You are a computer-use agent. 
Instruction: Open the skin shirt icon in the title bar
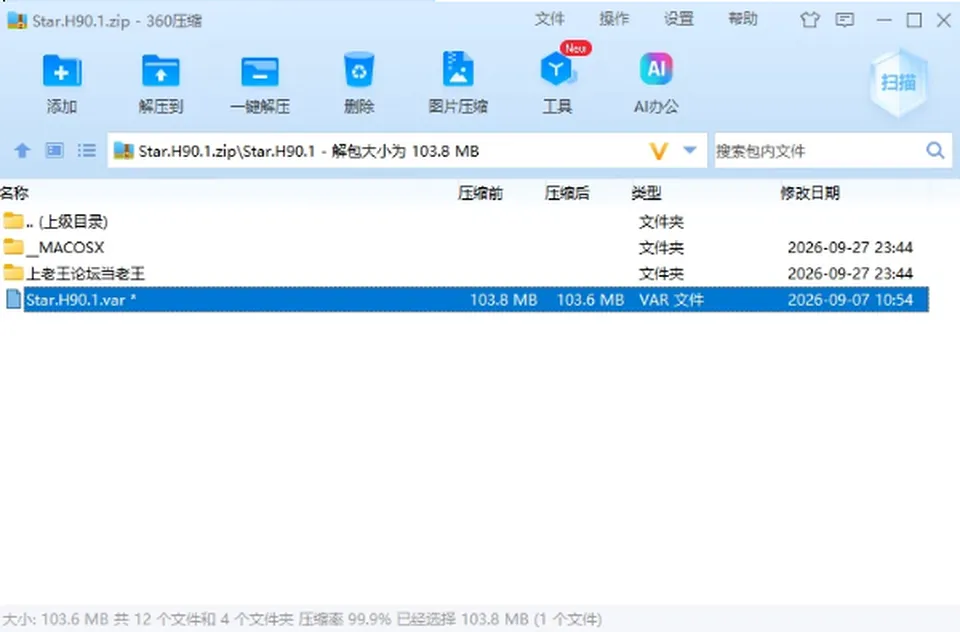[x=810, y=20]
